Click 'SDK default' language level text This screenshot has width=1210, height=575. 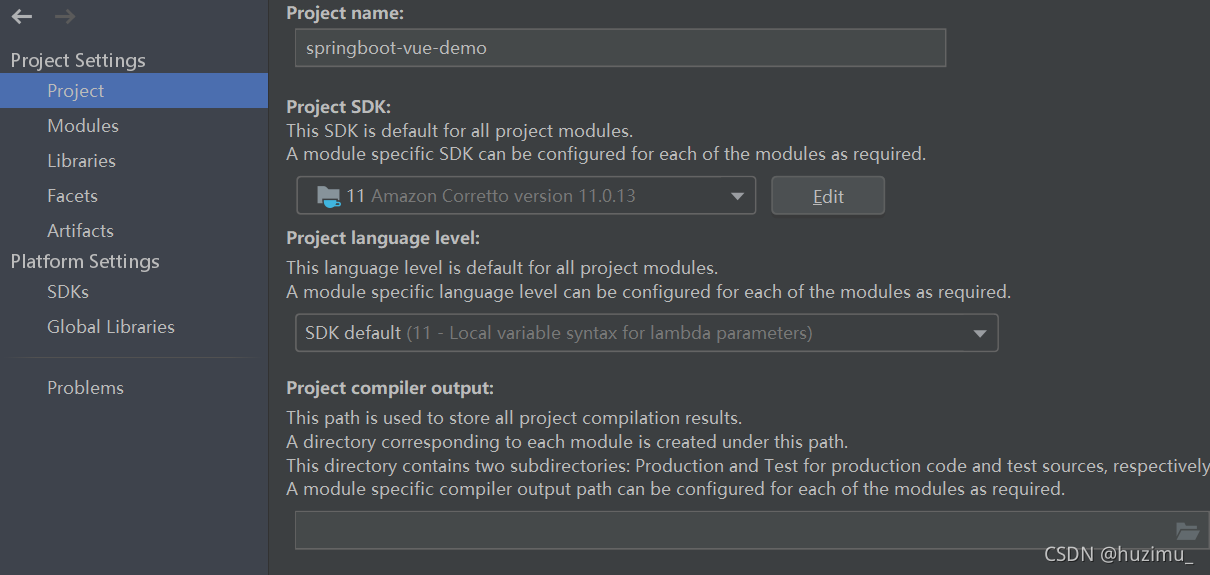coord(353,333)
